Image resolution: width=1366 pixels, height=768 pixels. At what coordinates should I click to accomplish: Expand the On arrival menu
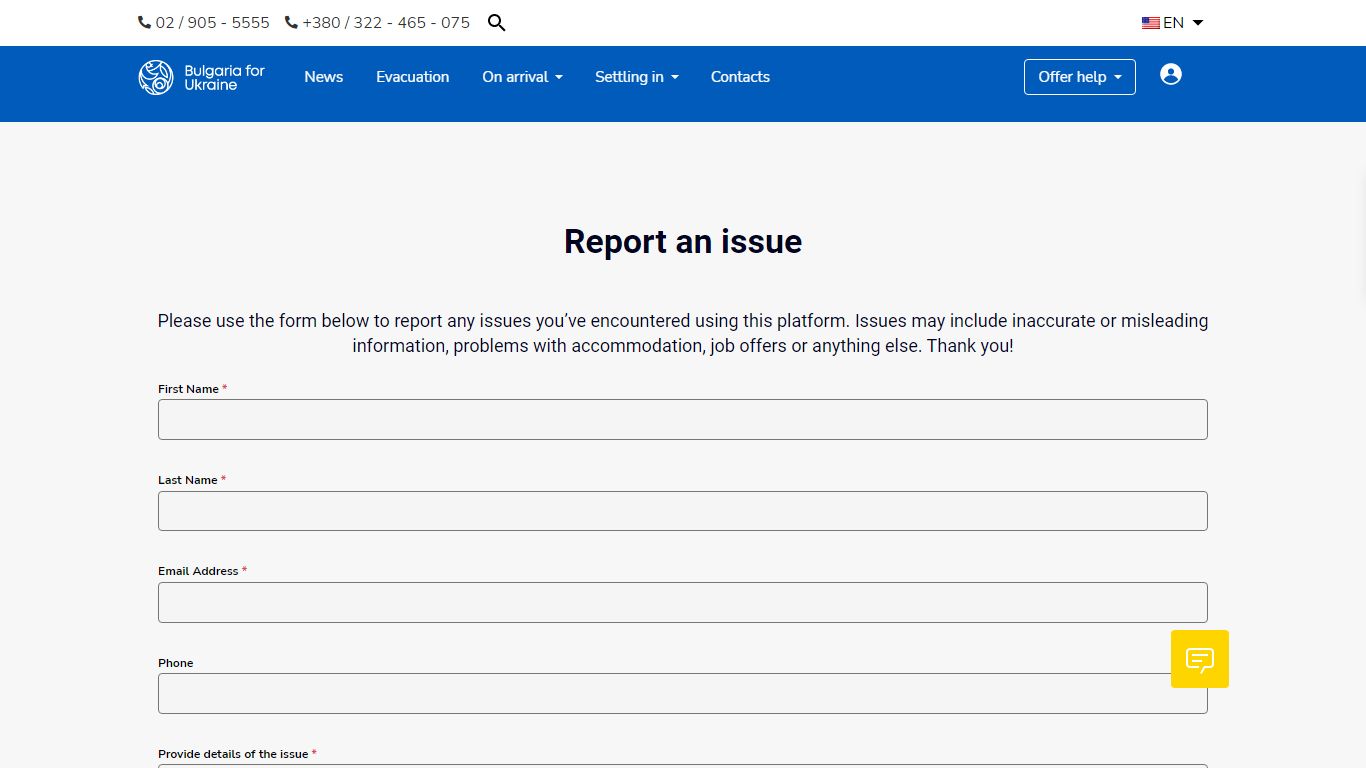tap(522, 77)
